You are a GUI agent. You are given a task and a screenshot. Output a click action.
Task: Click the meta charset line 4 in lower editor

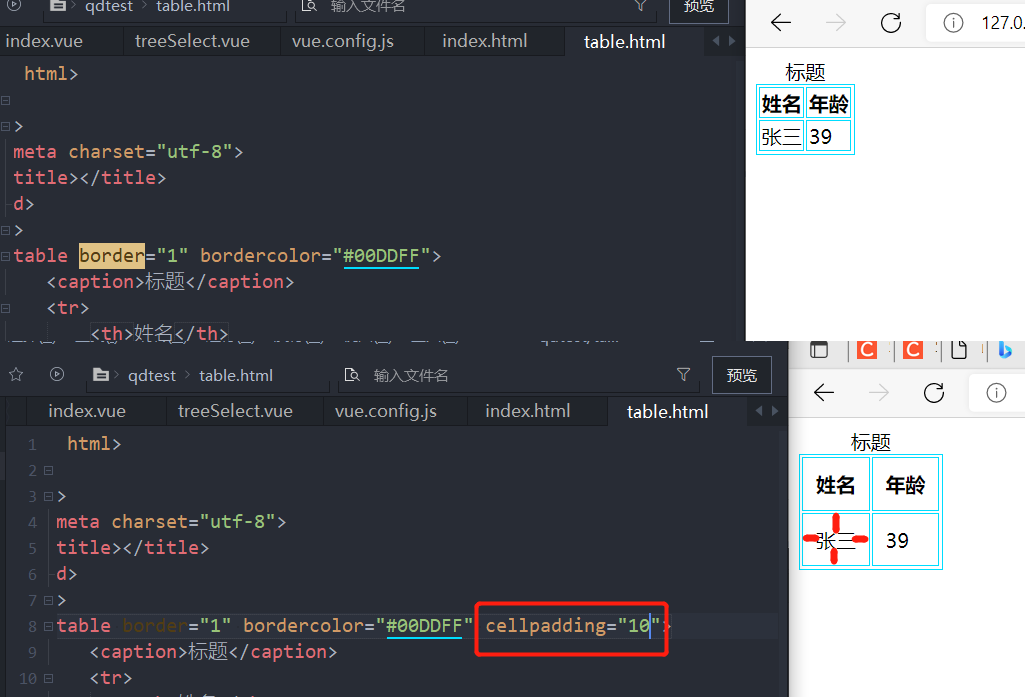(x=171, y=522)
